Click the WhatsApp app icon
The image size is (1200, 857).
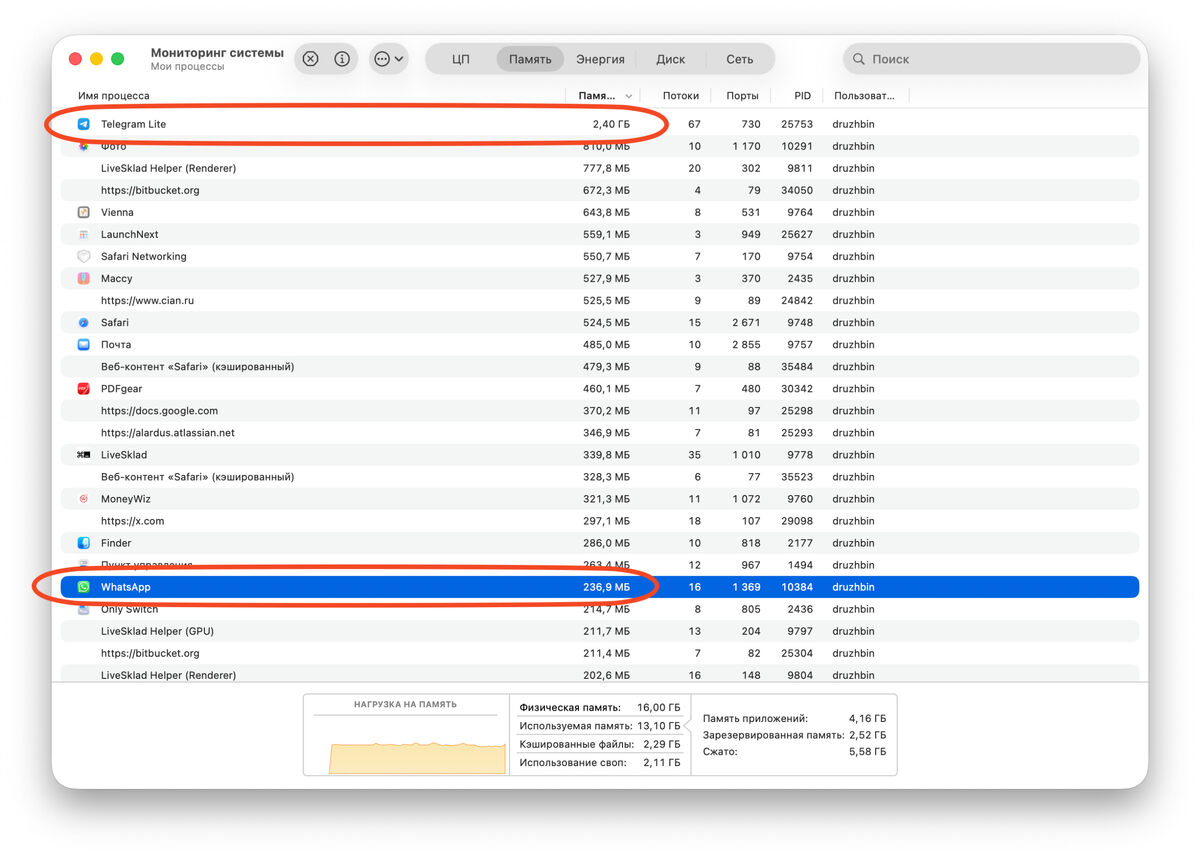pyautogui.click(x=84, y=587)
